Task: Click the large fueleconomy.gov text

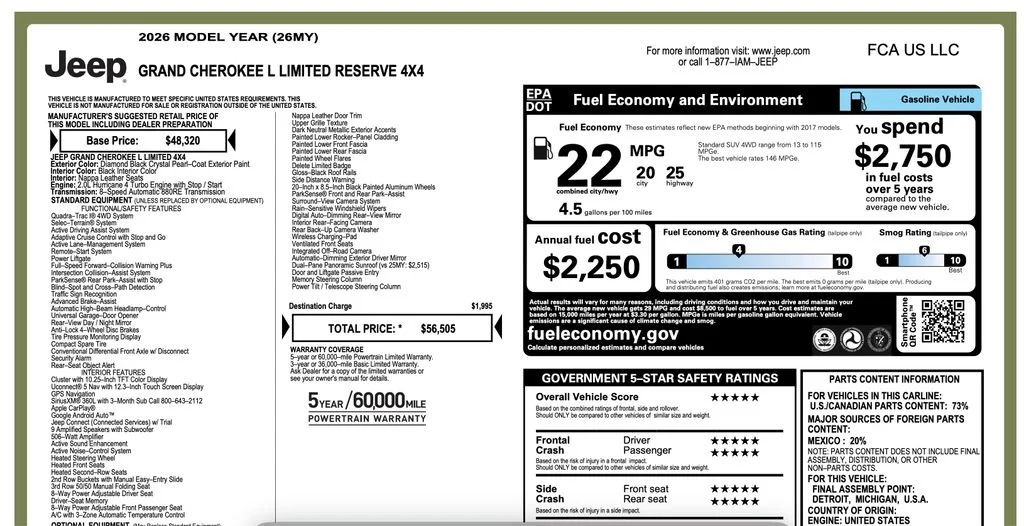Action: click(603, 335)
